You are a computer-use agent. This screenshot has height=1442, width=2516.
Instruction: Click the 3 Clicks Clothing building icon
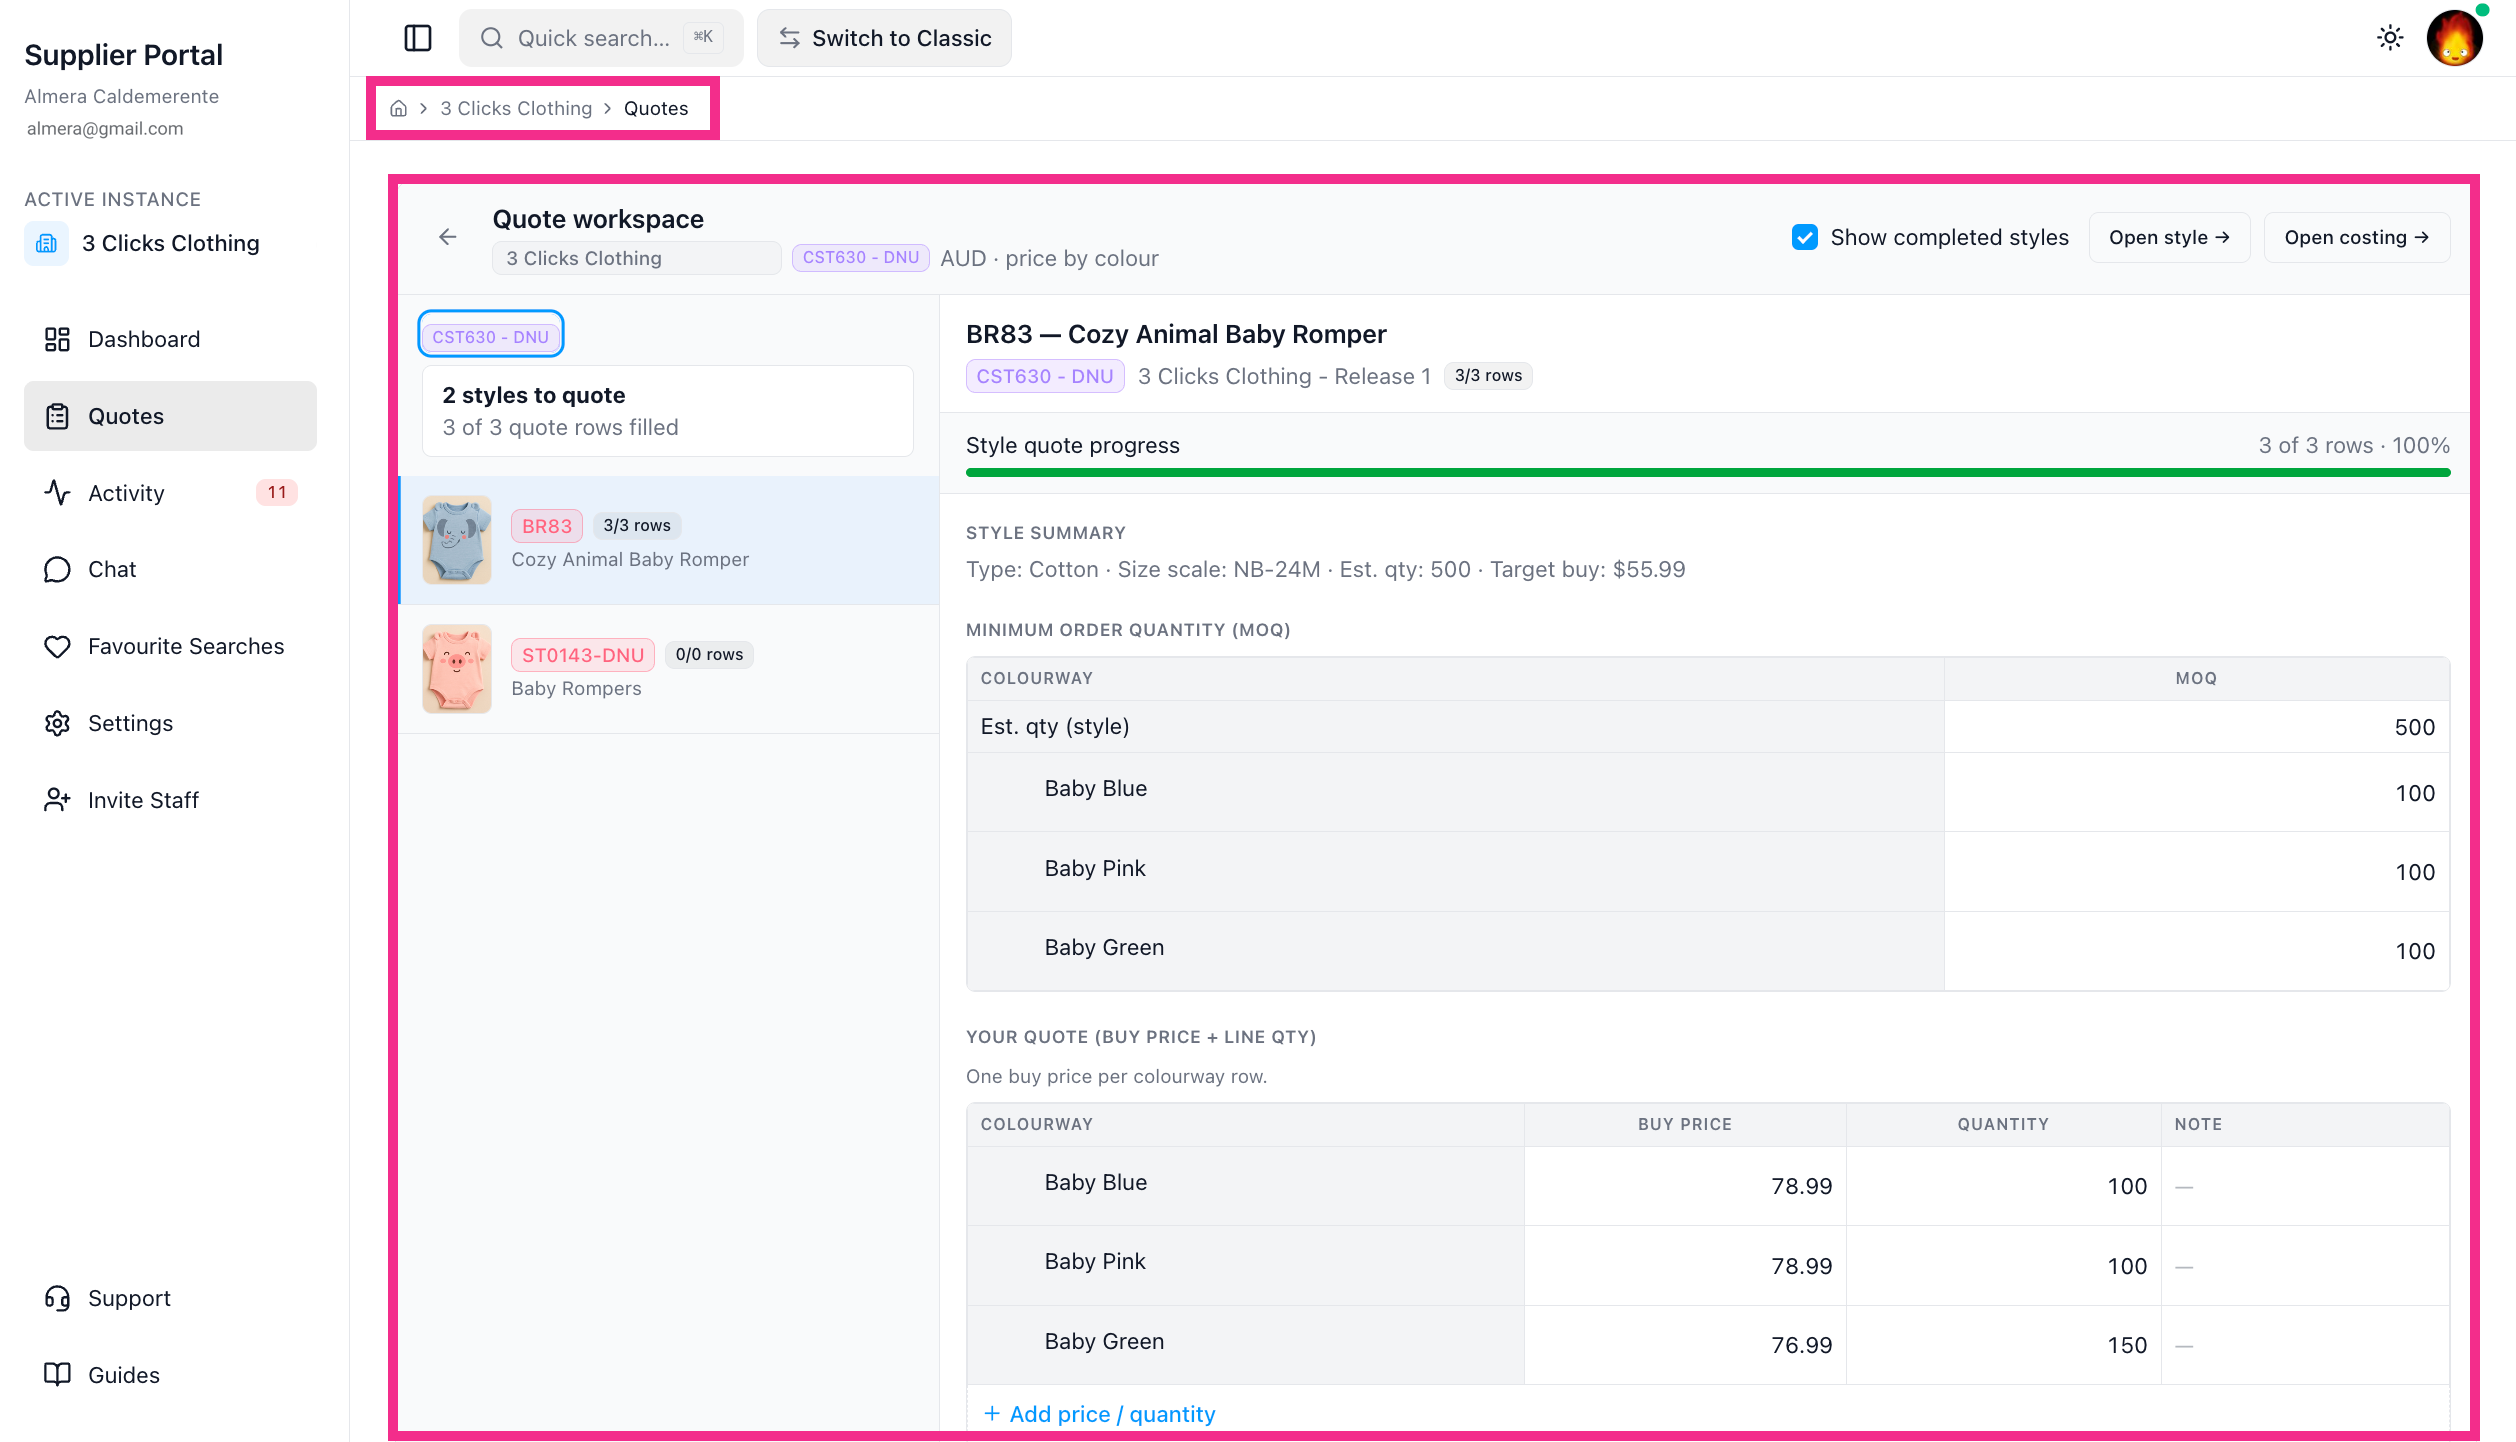pyautogui.click(x=46, y=243)
